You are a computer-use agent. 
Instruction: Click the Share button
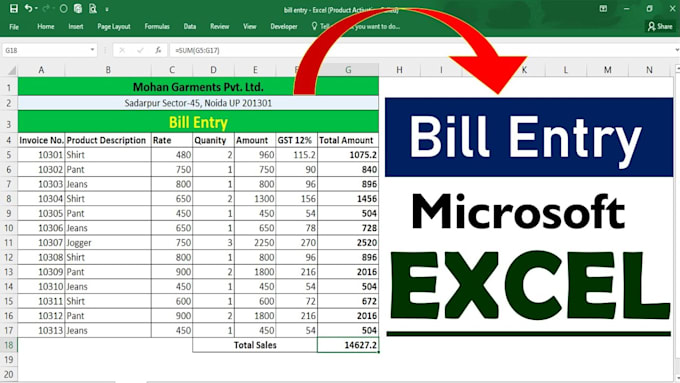click(660, 26)
